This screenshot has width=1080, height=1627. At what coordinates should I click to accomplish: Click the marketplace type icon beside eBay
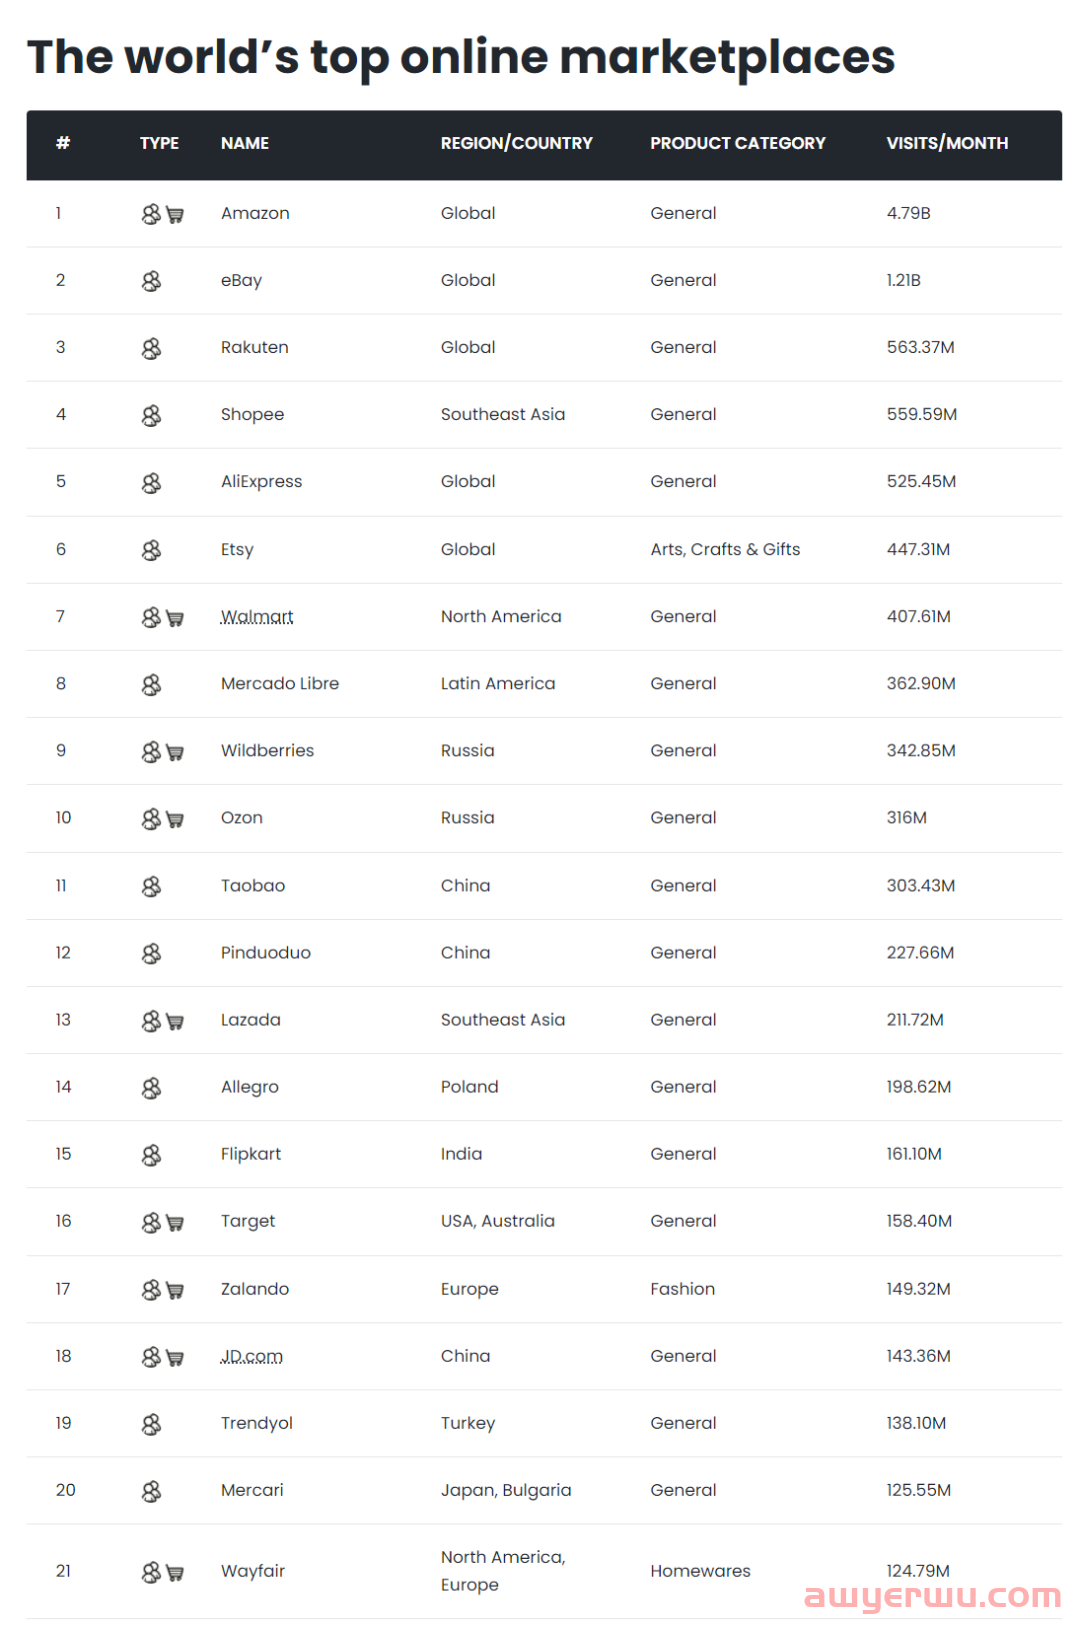pyautogui.click(x=151, y=281)
